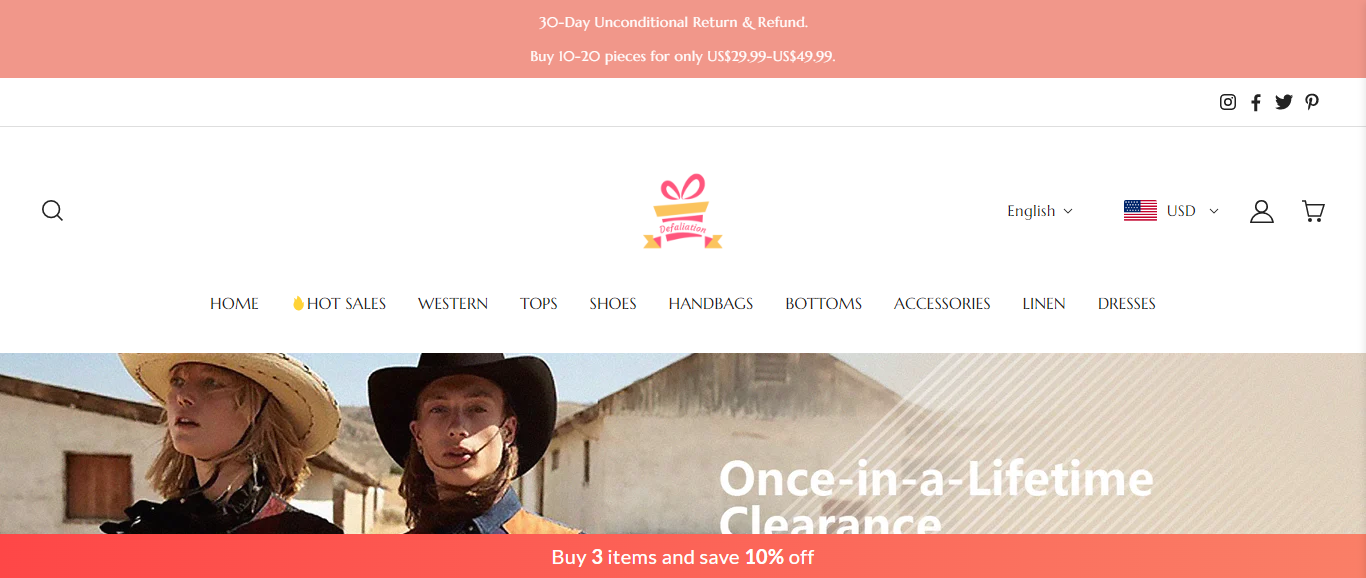Browse the HANDBAGS category
The width and height of the screenshot is (1366, 578).
click(711, 304)
